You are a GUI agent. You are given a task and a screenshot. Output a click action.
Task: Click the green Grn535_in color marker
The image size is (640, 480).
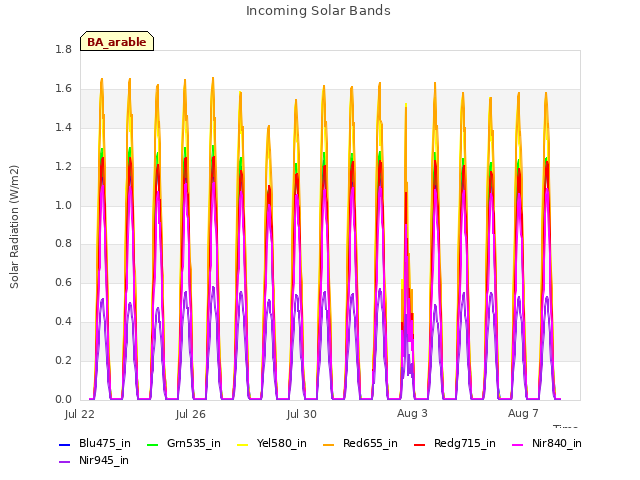coord(152,444)
